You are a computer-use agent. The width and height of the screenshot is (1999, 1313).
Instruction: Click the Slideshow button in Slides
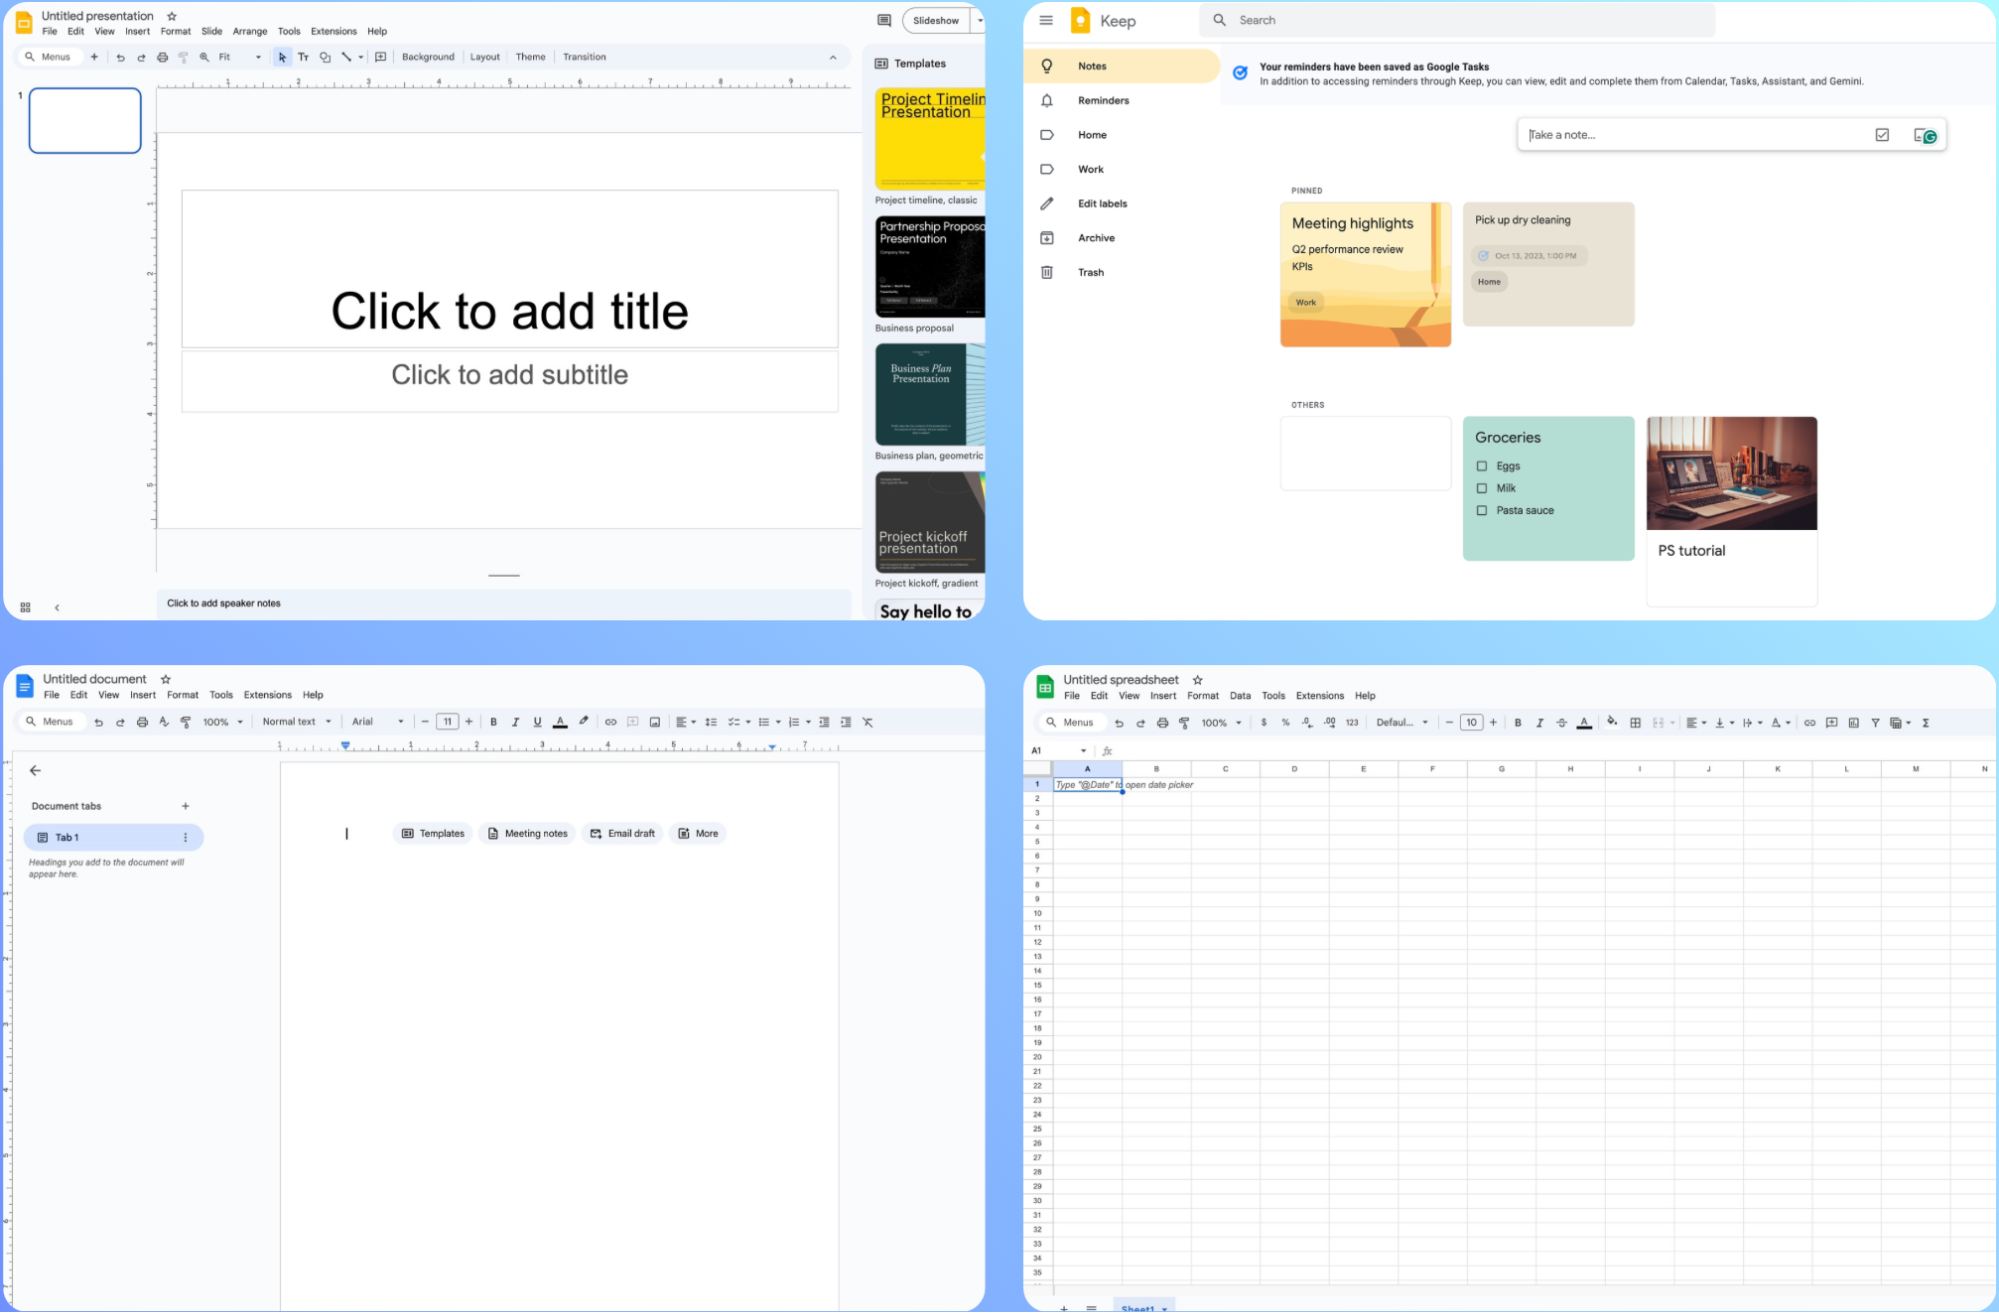click(935, 20)
